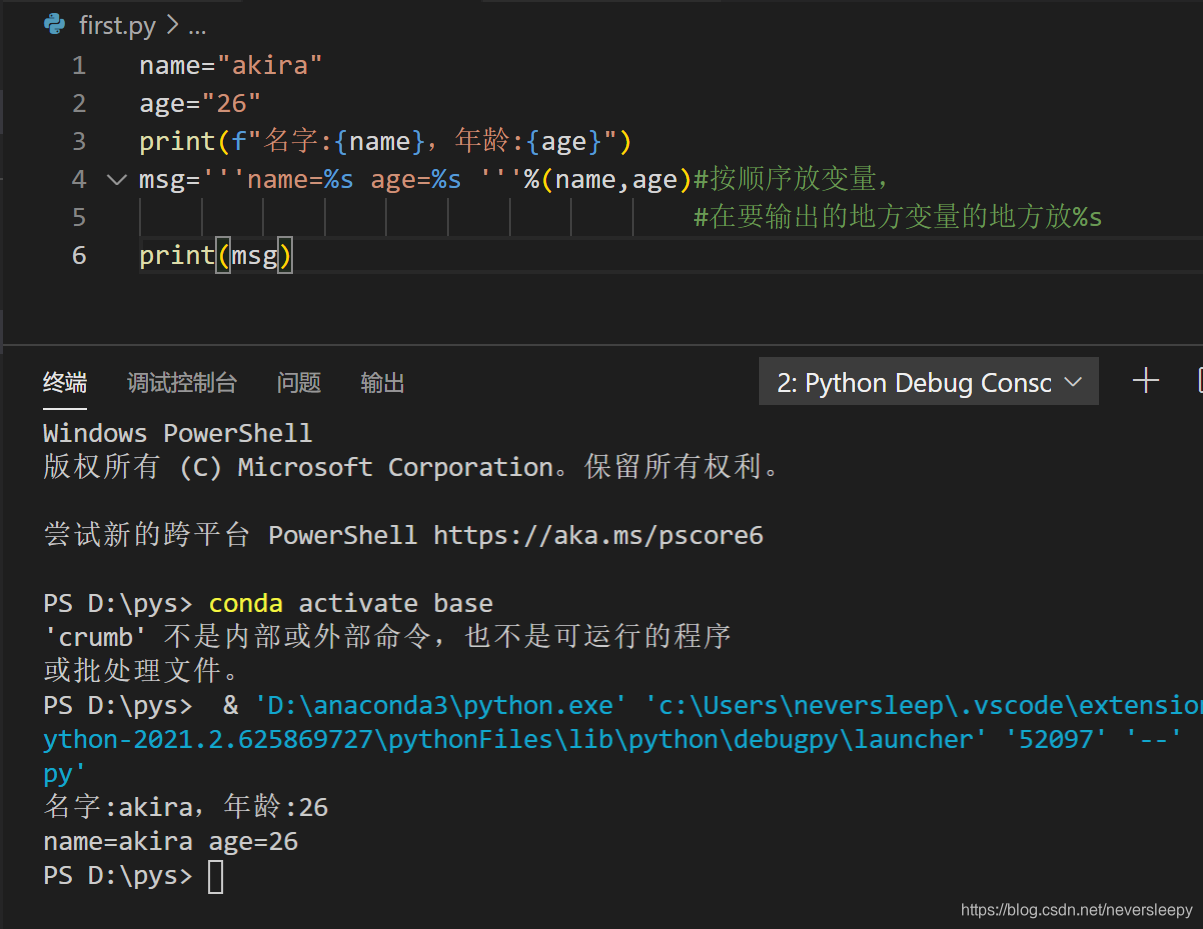The image size is (1203, 929).
Task: Click the terminal prompt to place cursor
Action: coord(213,875)
